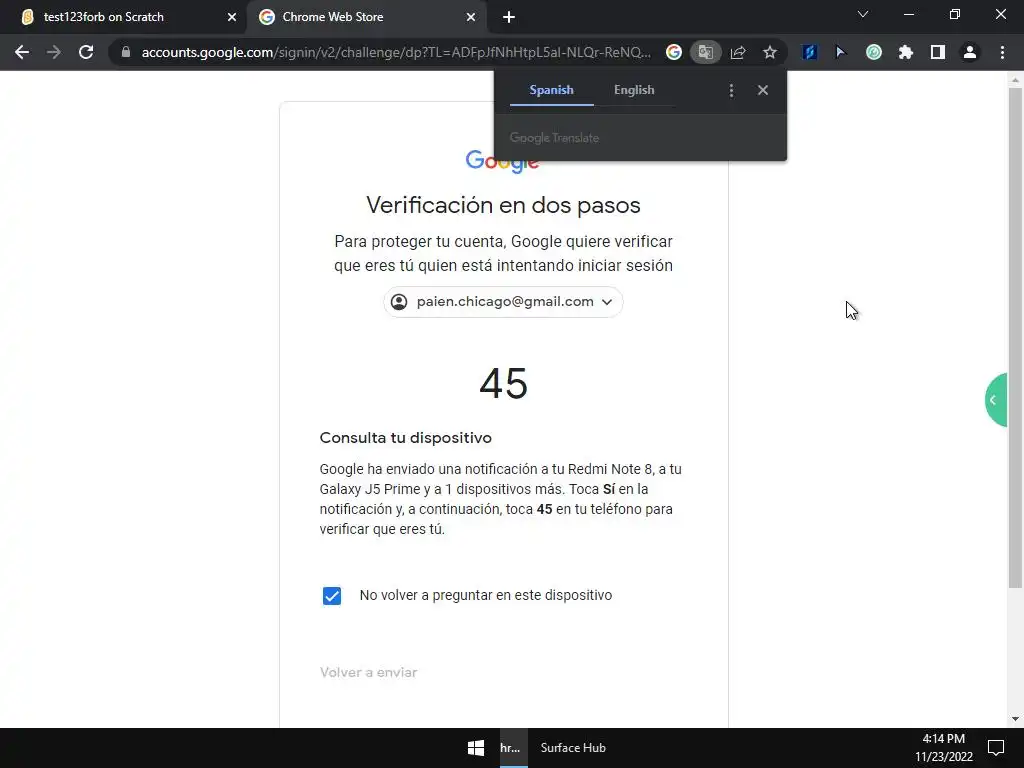Open the tab search chevron
The image size is (1024, 768).
[x=863, y=14]
